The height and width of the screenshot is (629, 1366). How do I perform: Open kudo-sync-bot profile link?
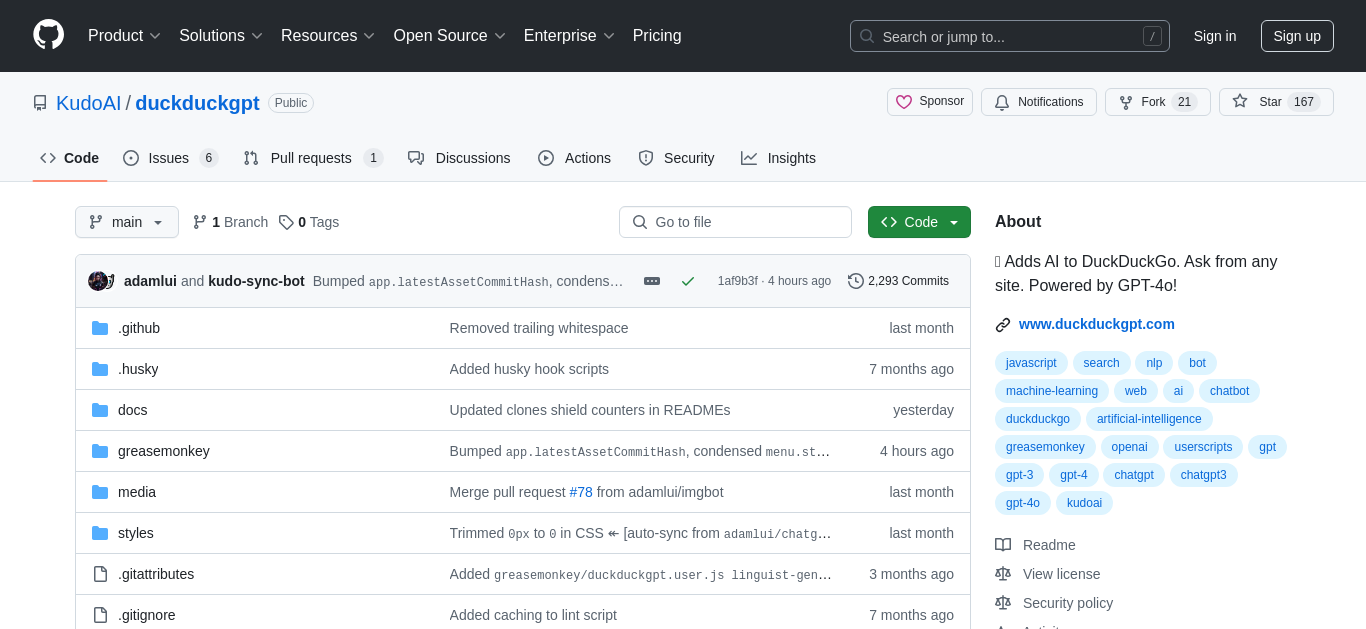point(256,281)
